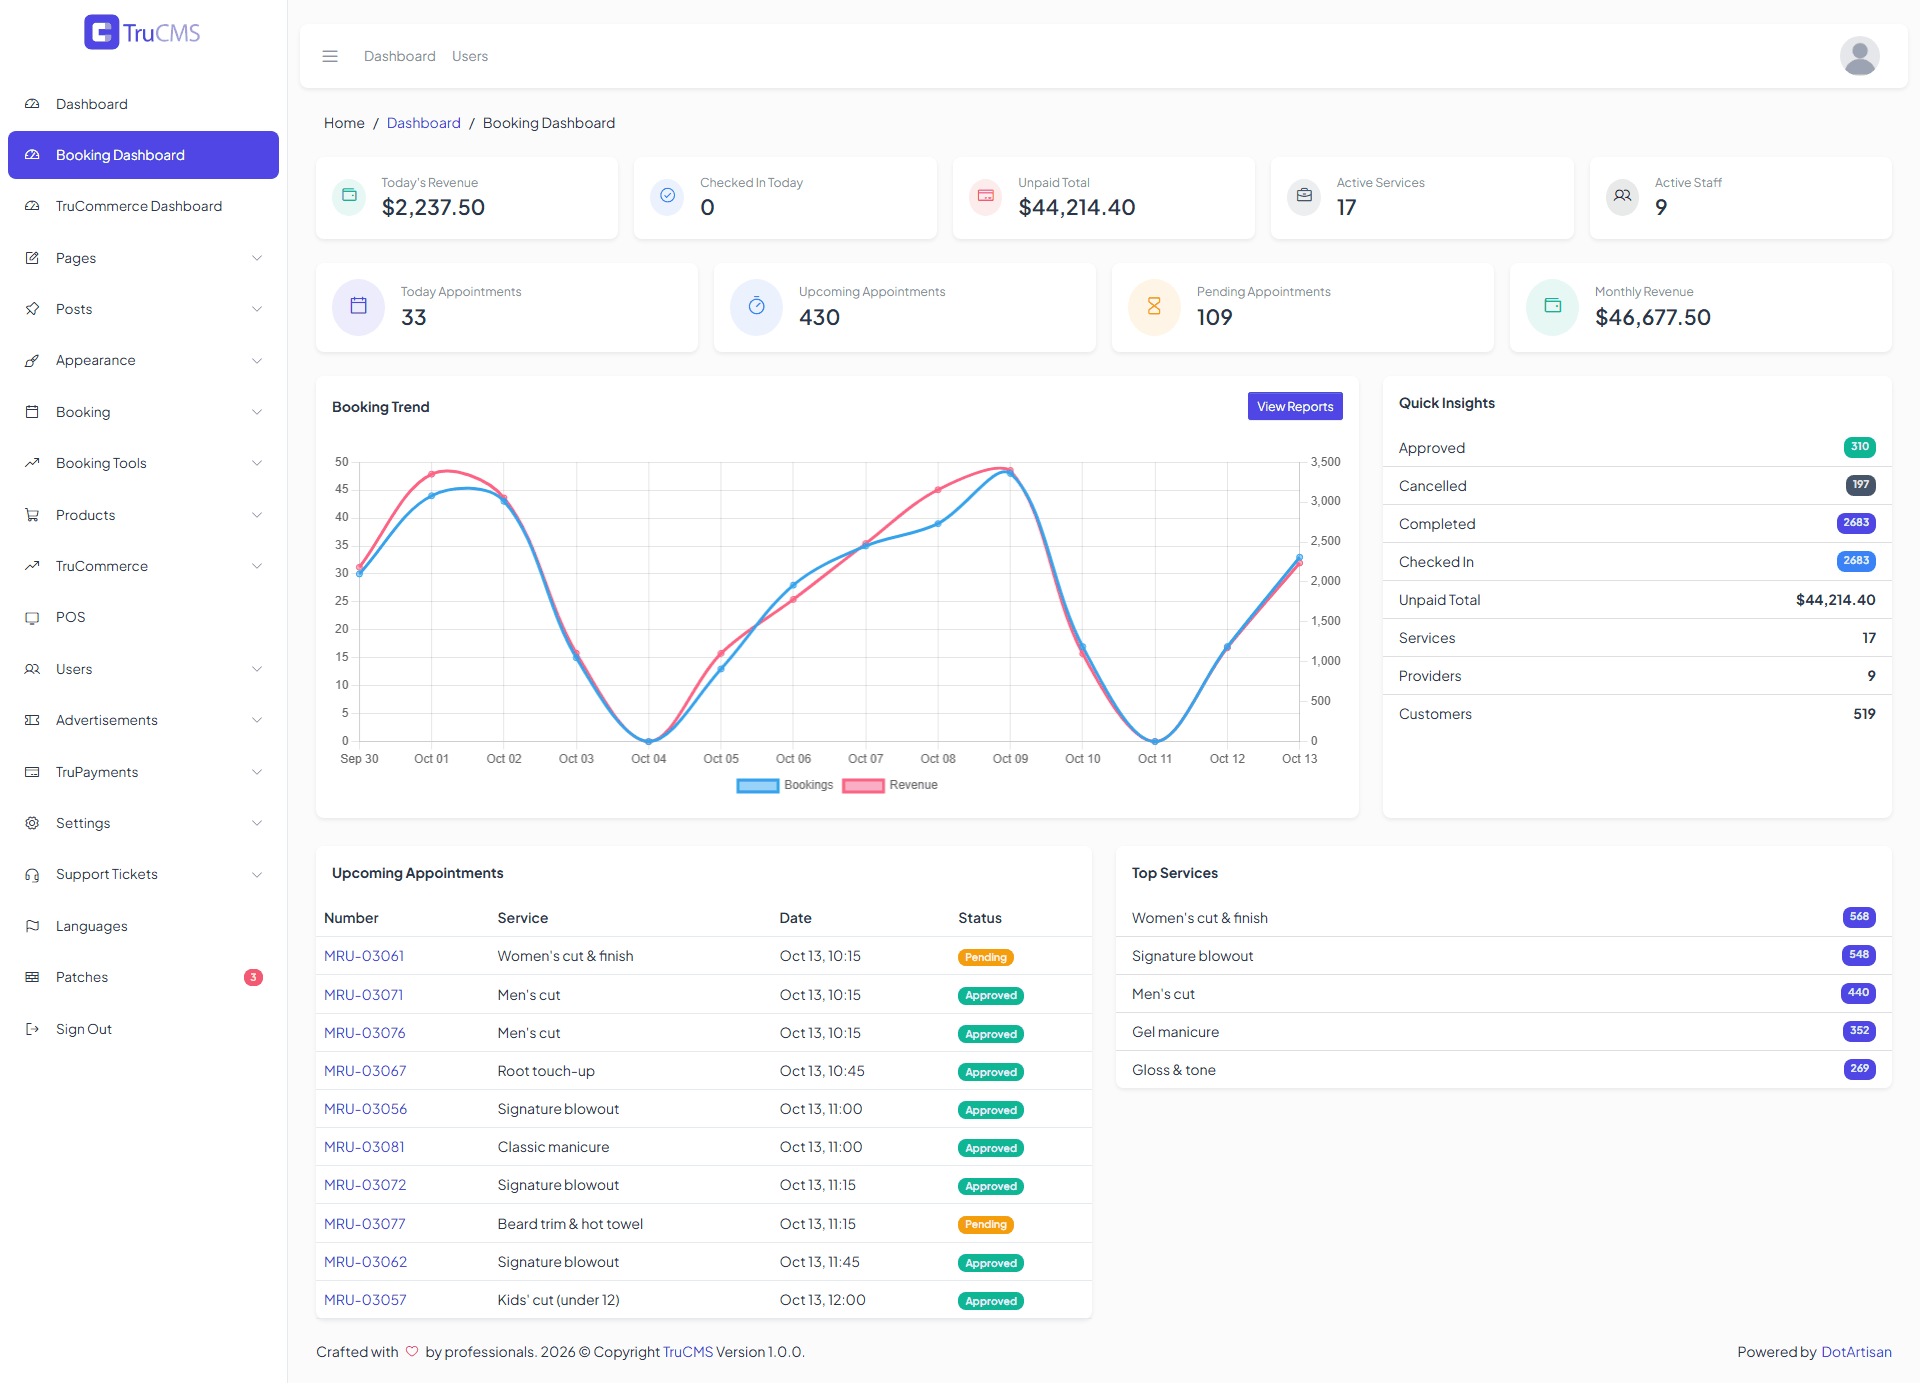The image size is (1920, 1383).
Task: Open the Advertisements sidebar label
Action: (x=107, y=720)
